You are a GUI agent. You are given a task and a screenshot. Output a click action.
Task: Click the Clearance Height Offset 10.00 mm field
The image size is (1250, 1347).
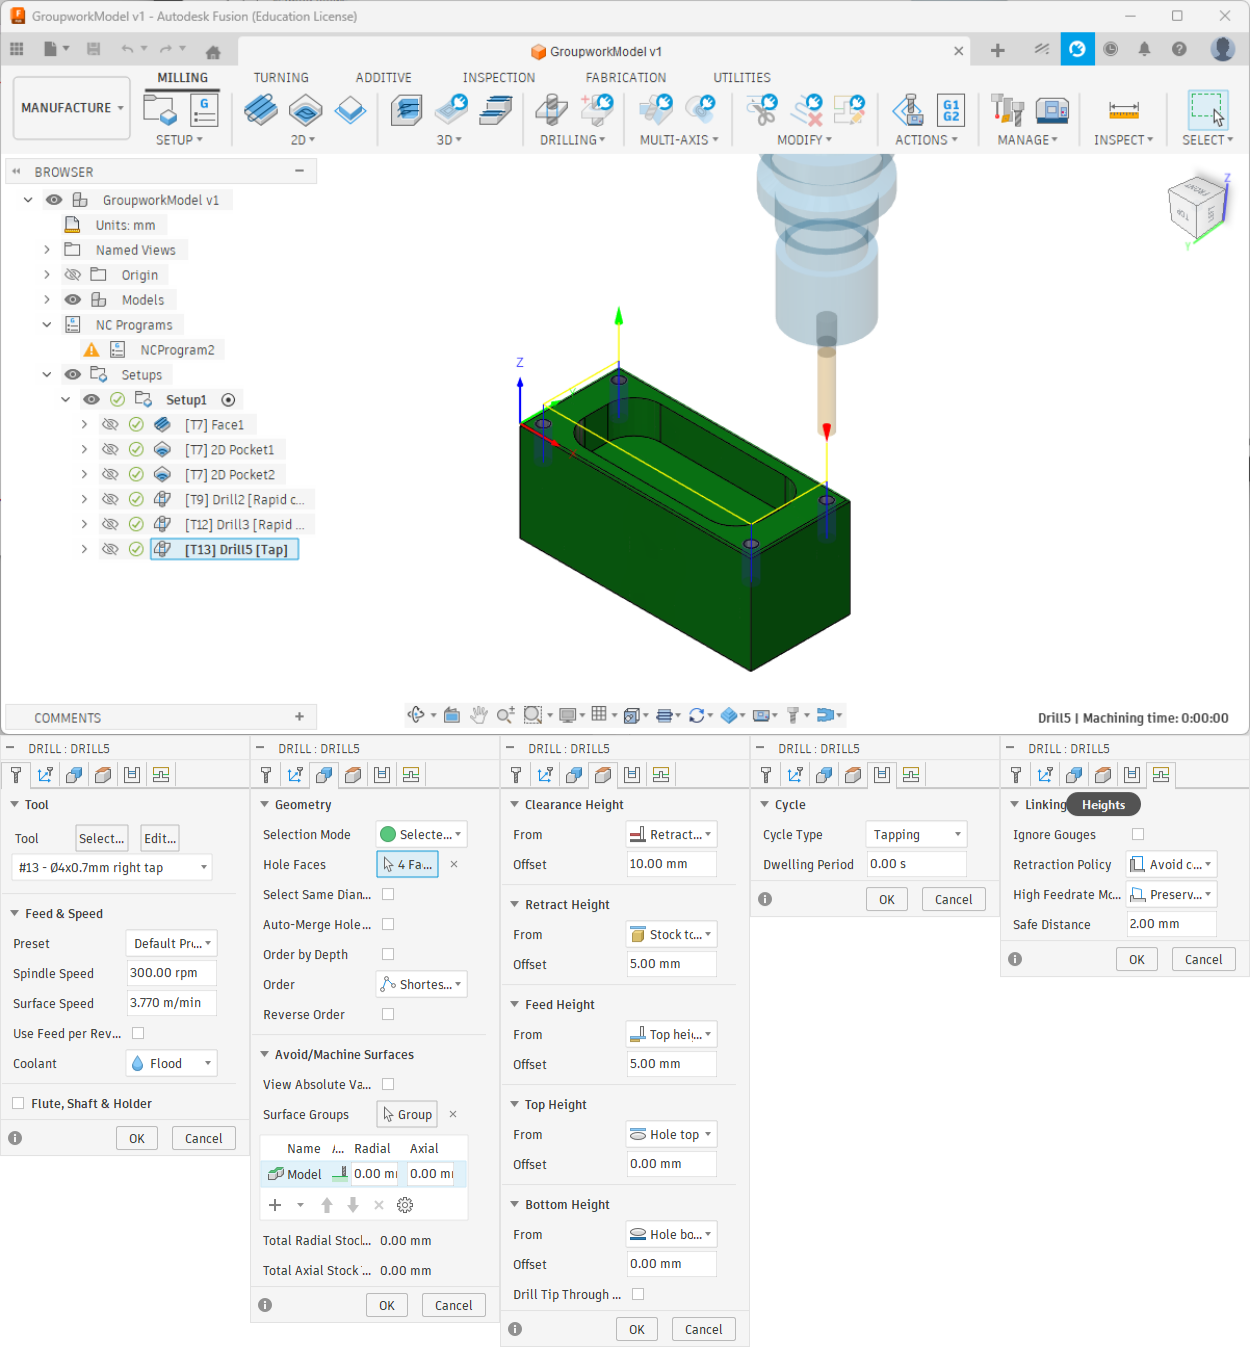pos(671,864)
